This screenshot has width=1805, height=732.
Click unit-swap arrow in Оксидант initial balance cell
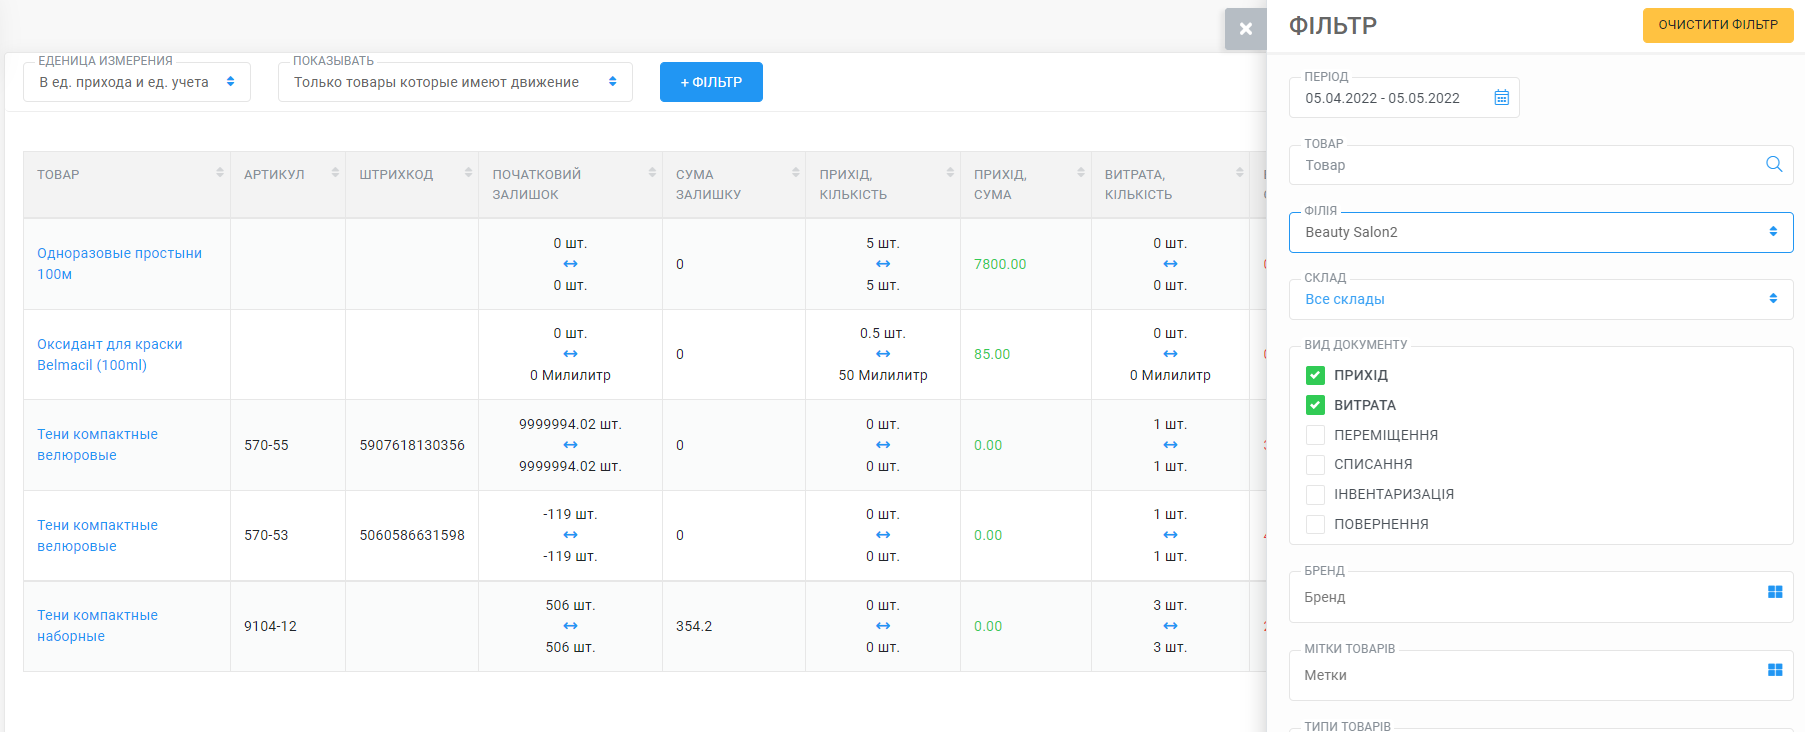(x=570, y=354)
